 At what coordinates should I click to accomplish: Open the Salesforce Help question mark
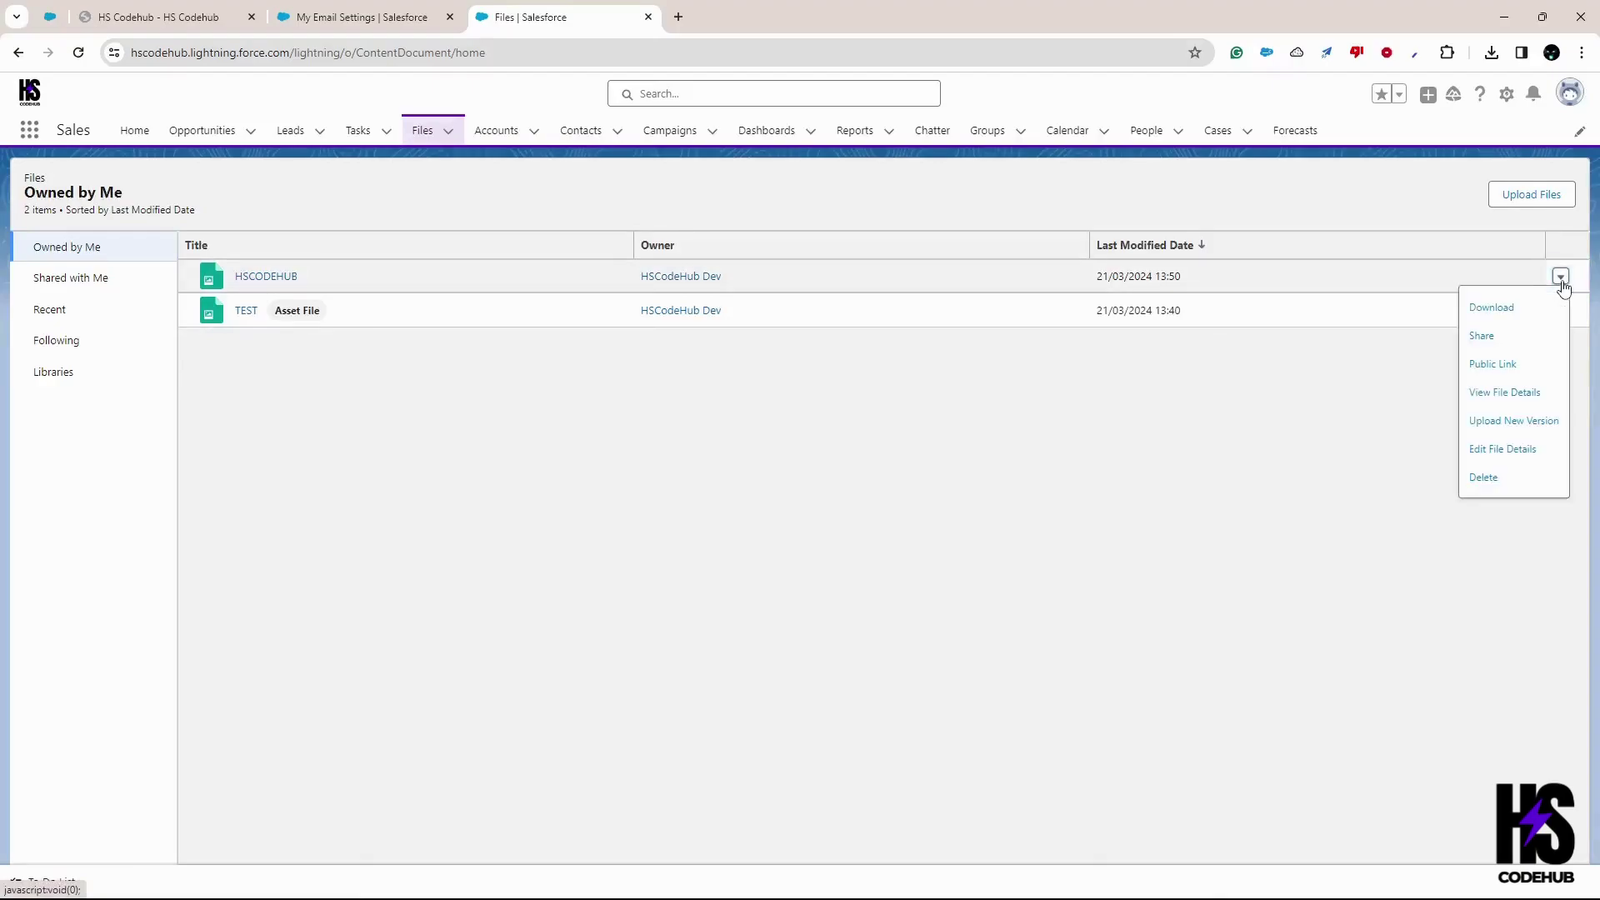(x=1480, y=94)
